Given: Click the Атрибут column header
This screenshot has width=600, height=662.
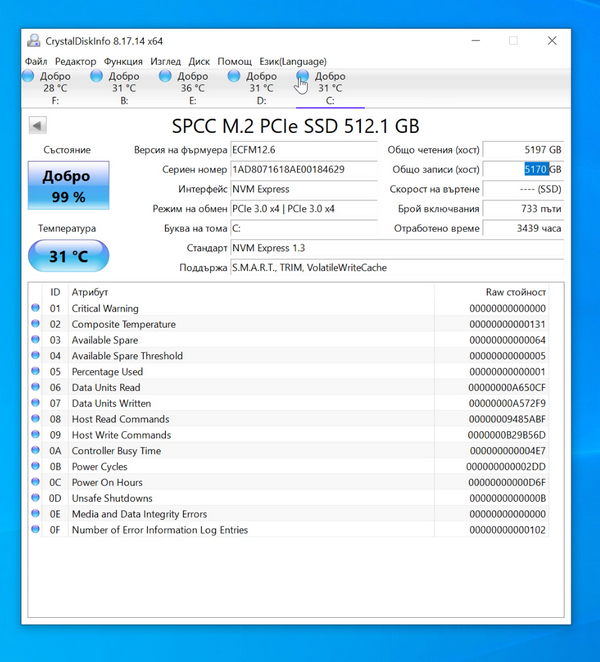Looking at the screenshot, I should 251,292.
